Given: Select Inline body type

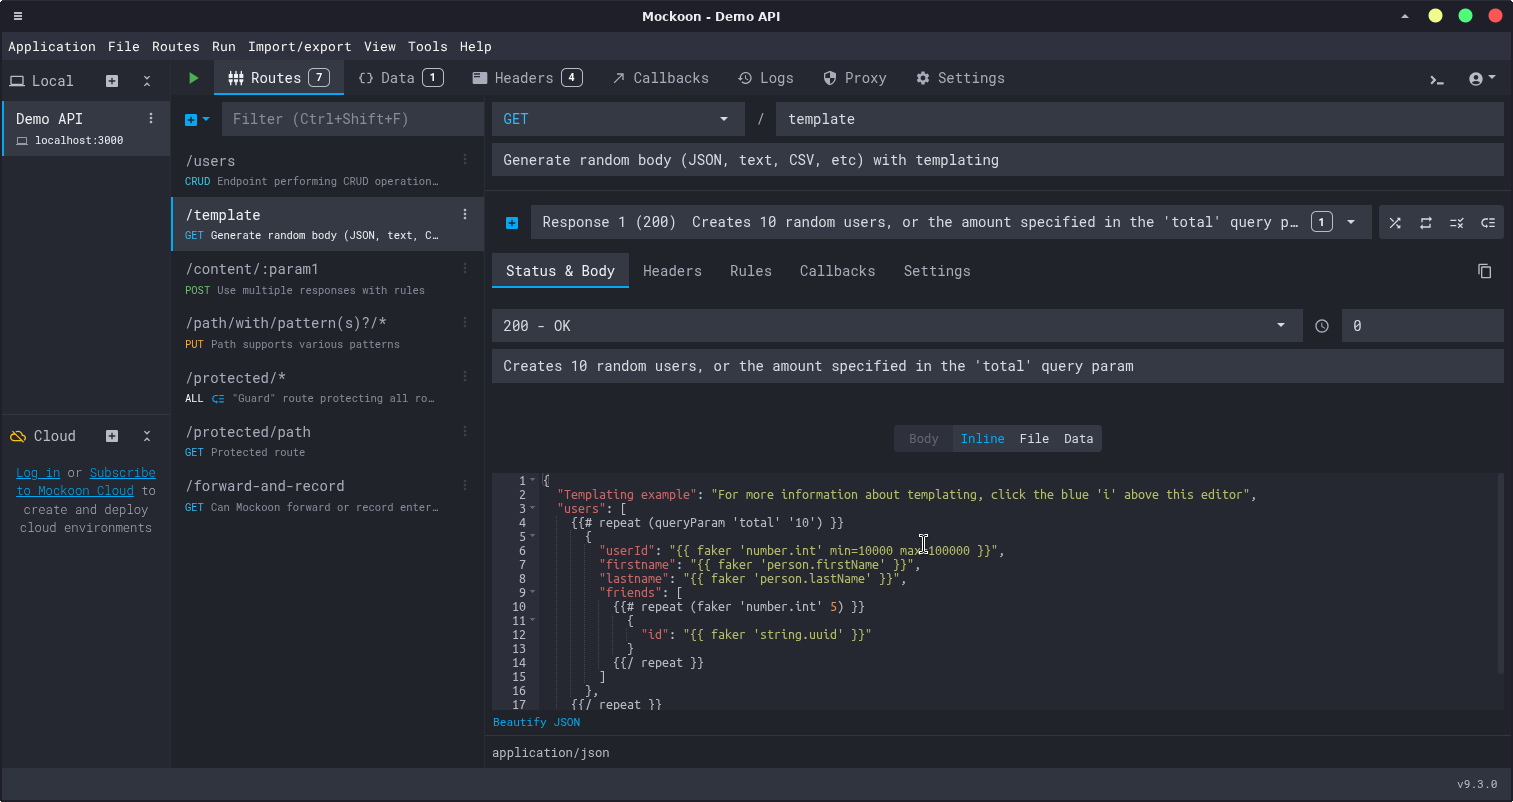Looking at the screenshot, I should (x=982, y=439).
